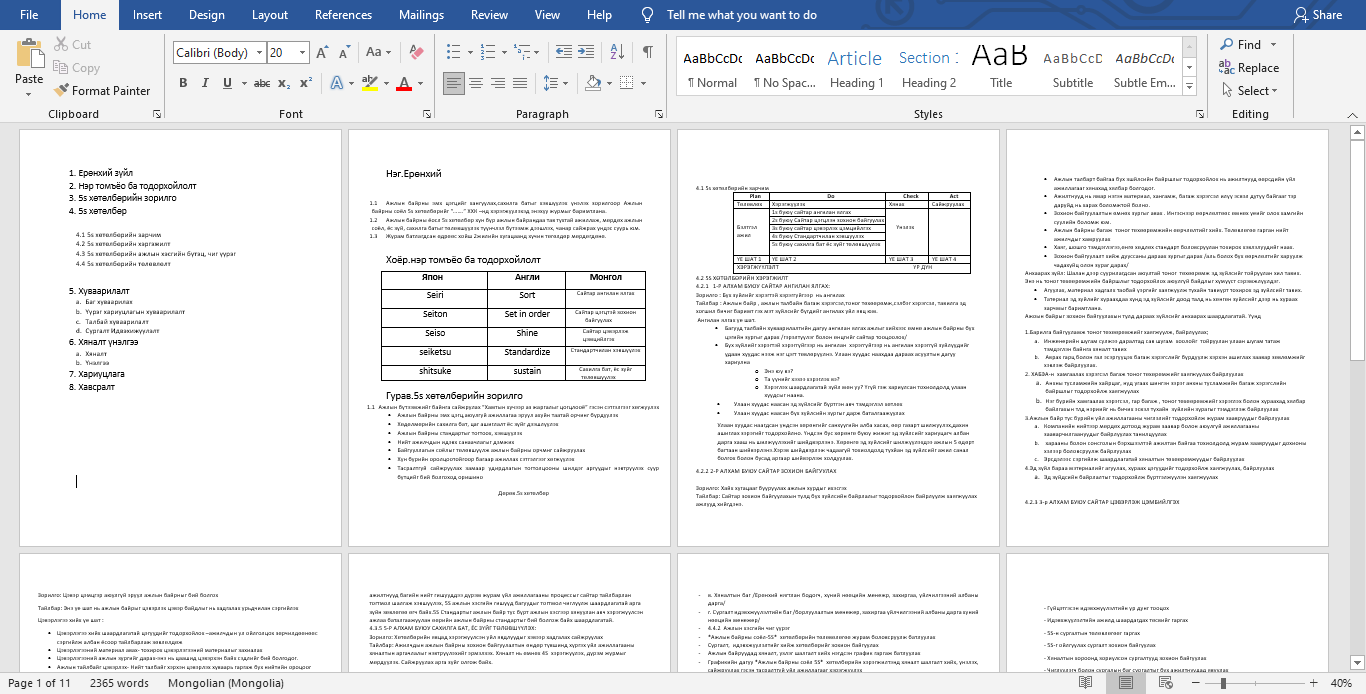Click the Tell me search field

point(741,15)
